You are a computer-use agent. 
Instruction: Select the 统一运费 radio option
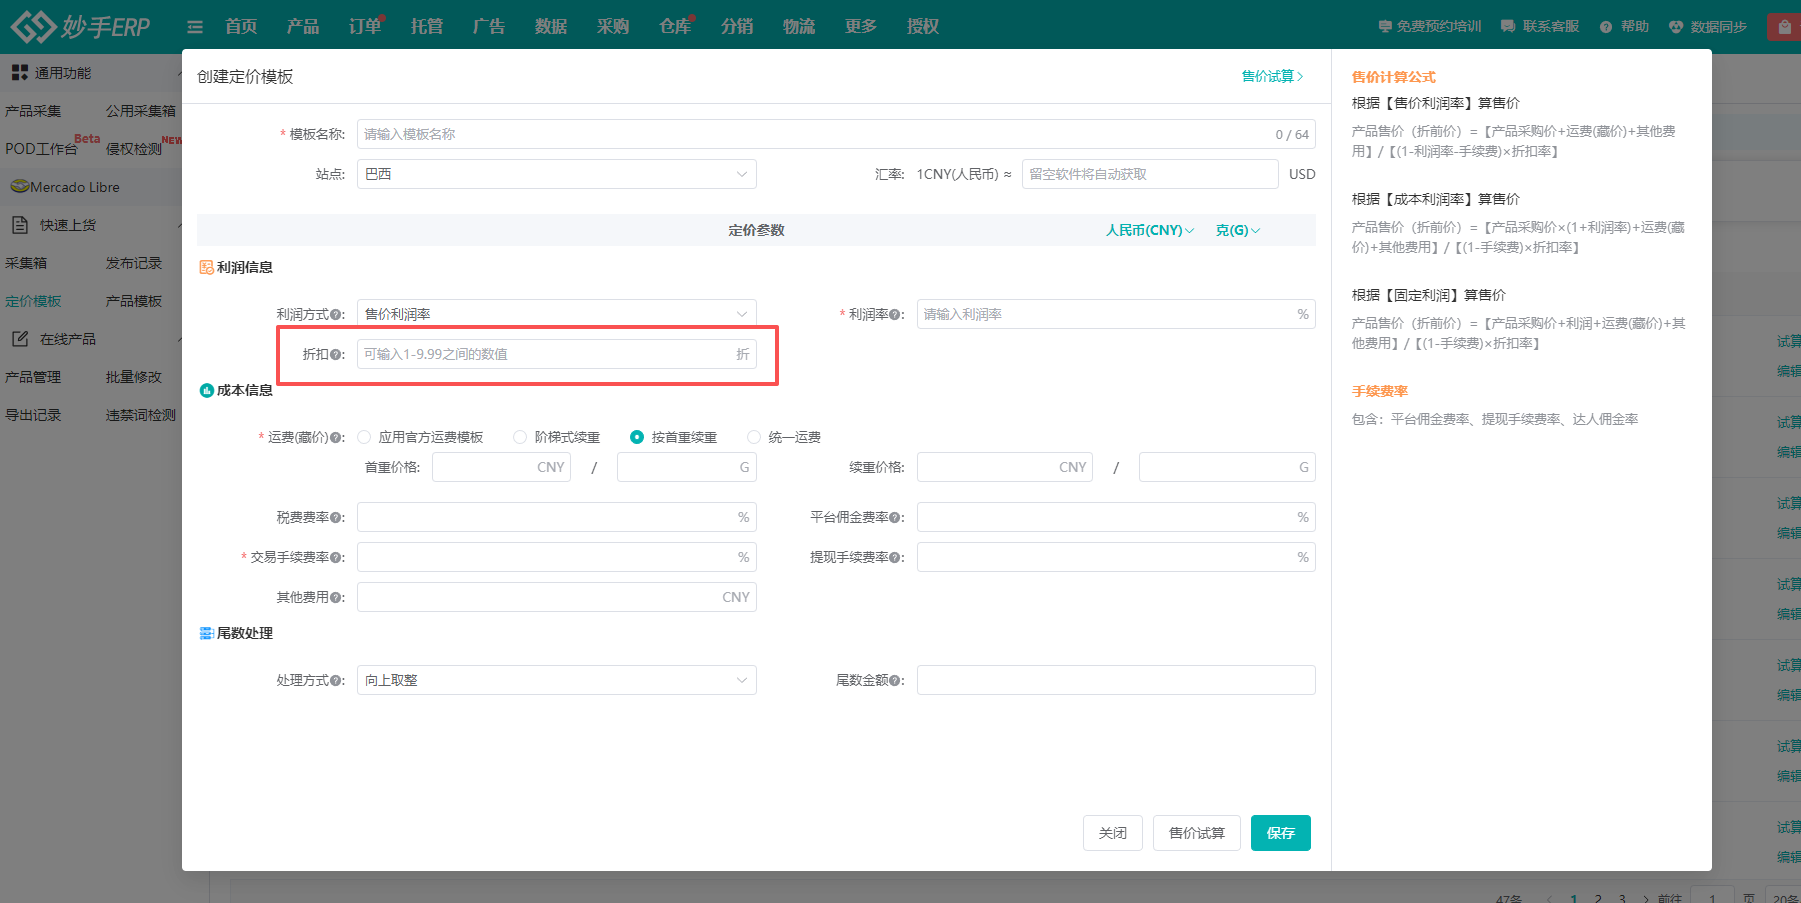pyautogui.click(x=754, y=437)
